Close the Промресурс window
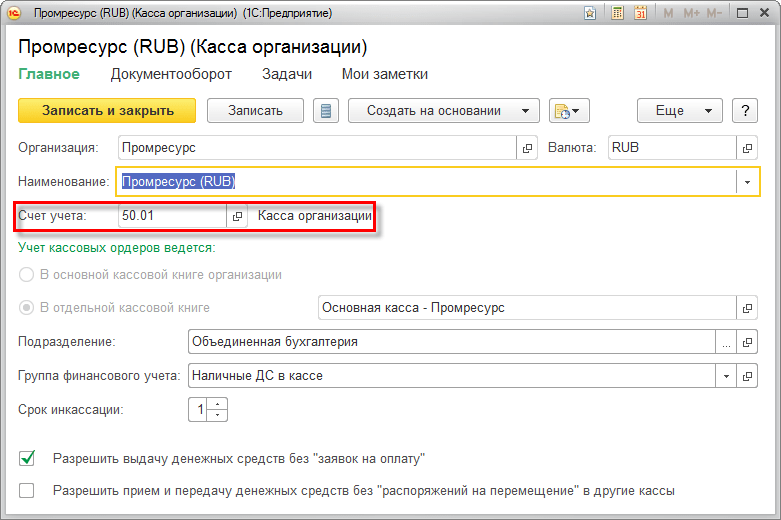The width and height of the screenshot is (781, 520). pos(765,13)
